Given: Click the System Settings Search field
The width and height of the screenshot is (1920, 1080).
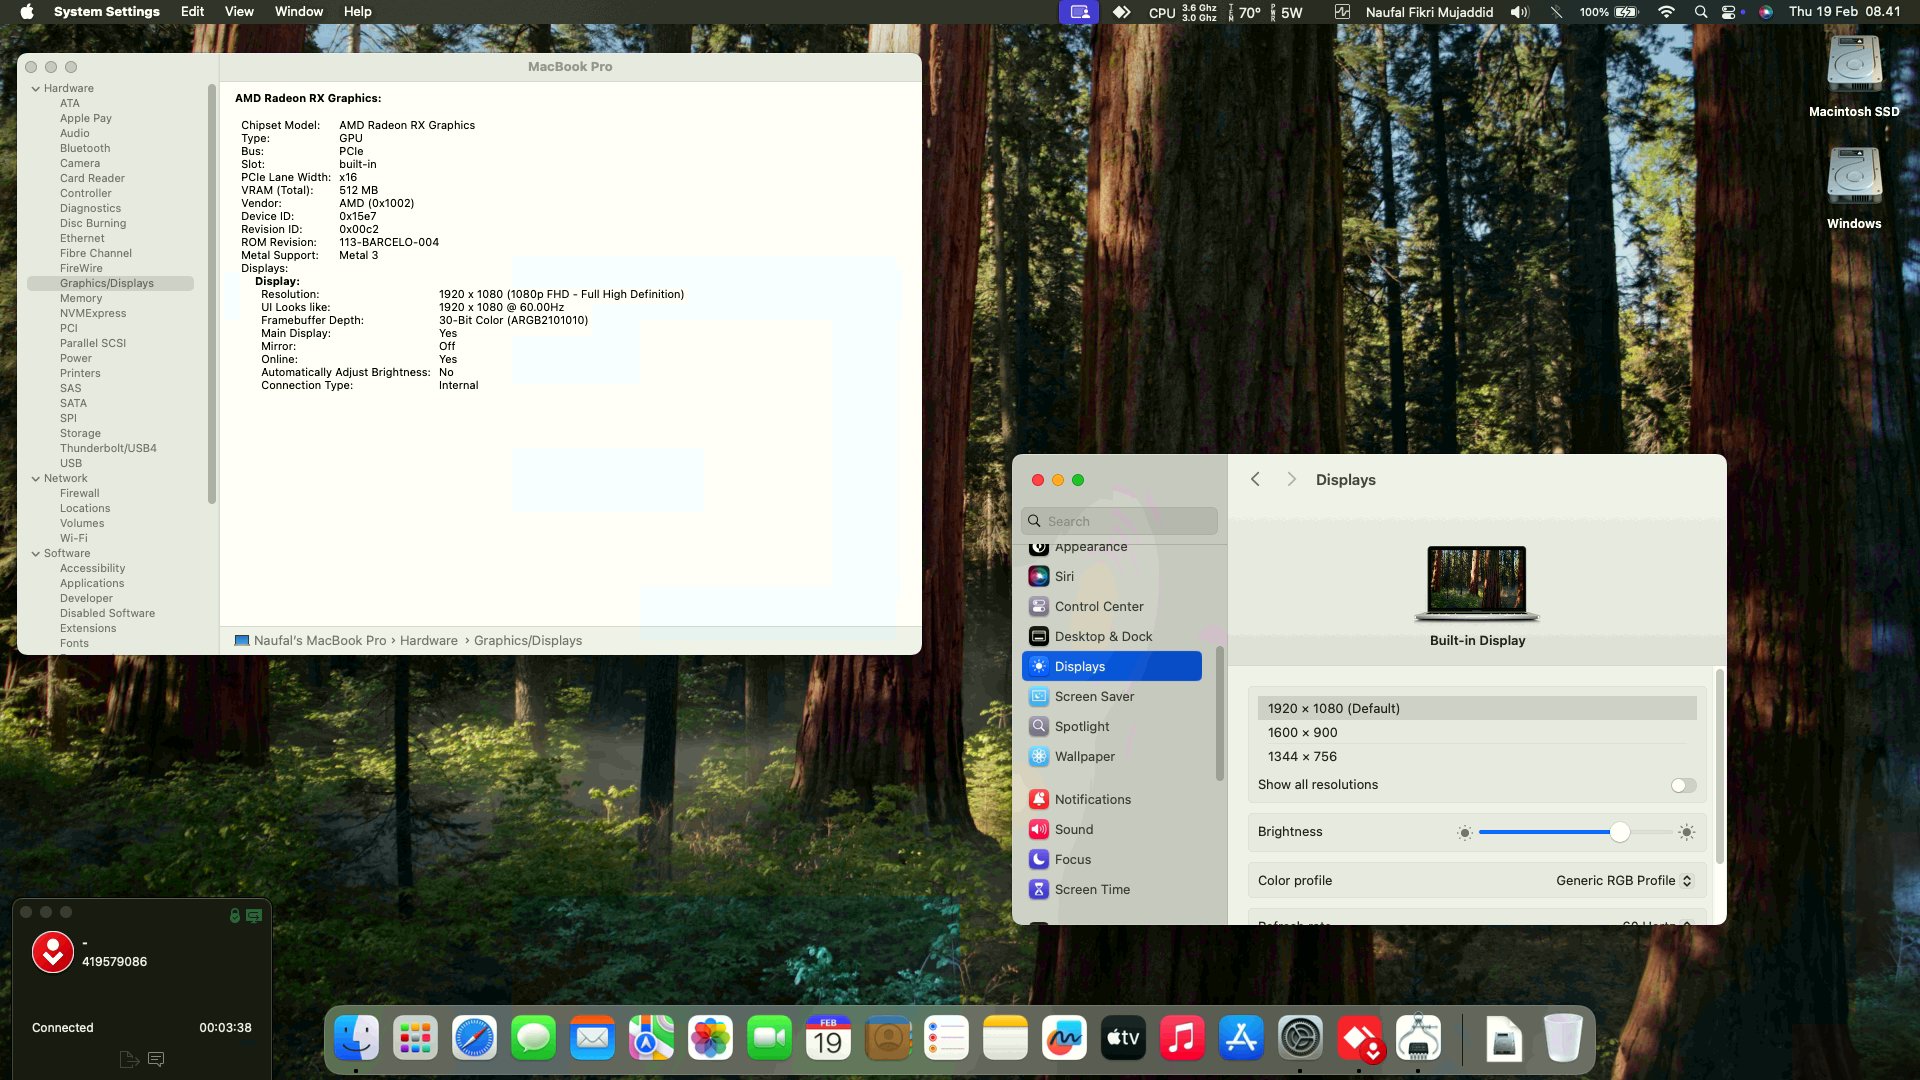Looking at the screenshot, I should click(x=1119, y=521).
